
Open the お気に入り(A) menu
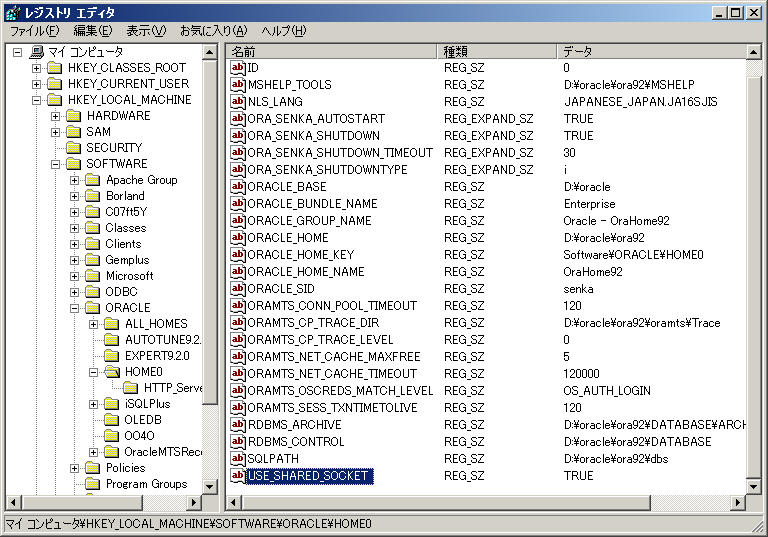[214, 31]
